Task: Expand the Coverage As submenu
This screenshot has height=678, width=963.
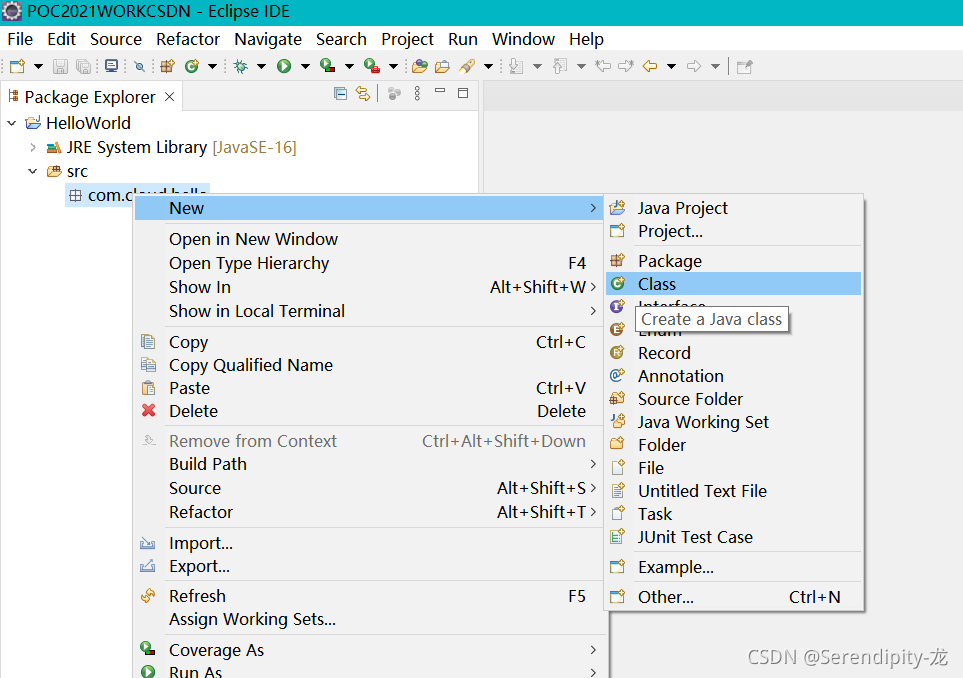Action: point(368,650)
